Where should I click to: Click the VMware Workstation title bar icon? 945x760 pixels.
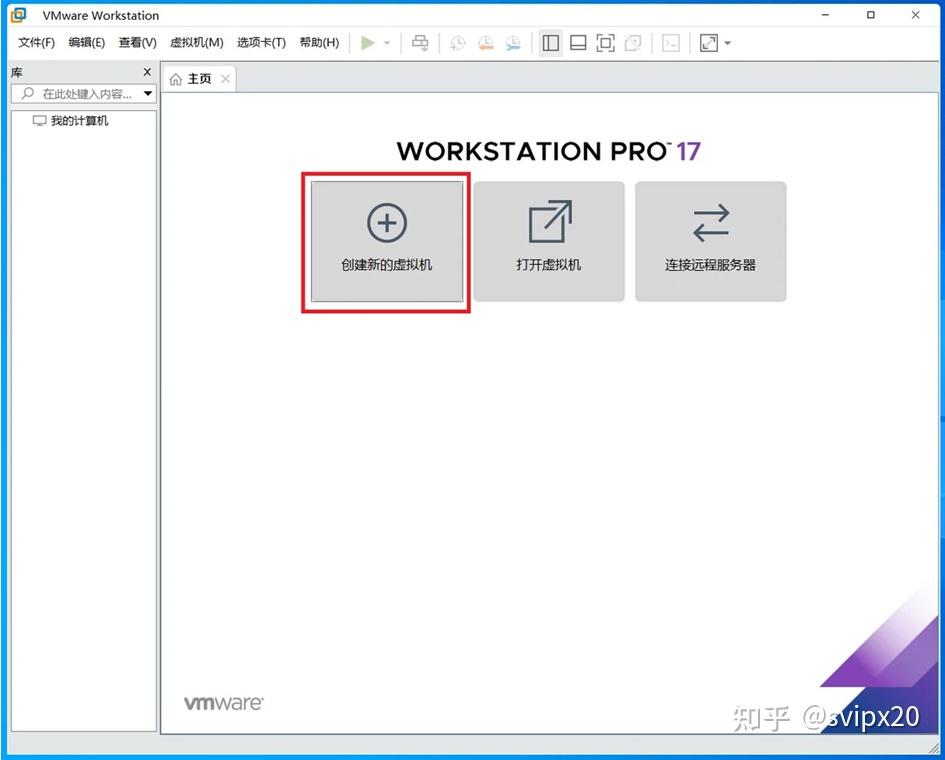coord(19,15)
